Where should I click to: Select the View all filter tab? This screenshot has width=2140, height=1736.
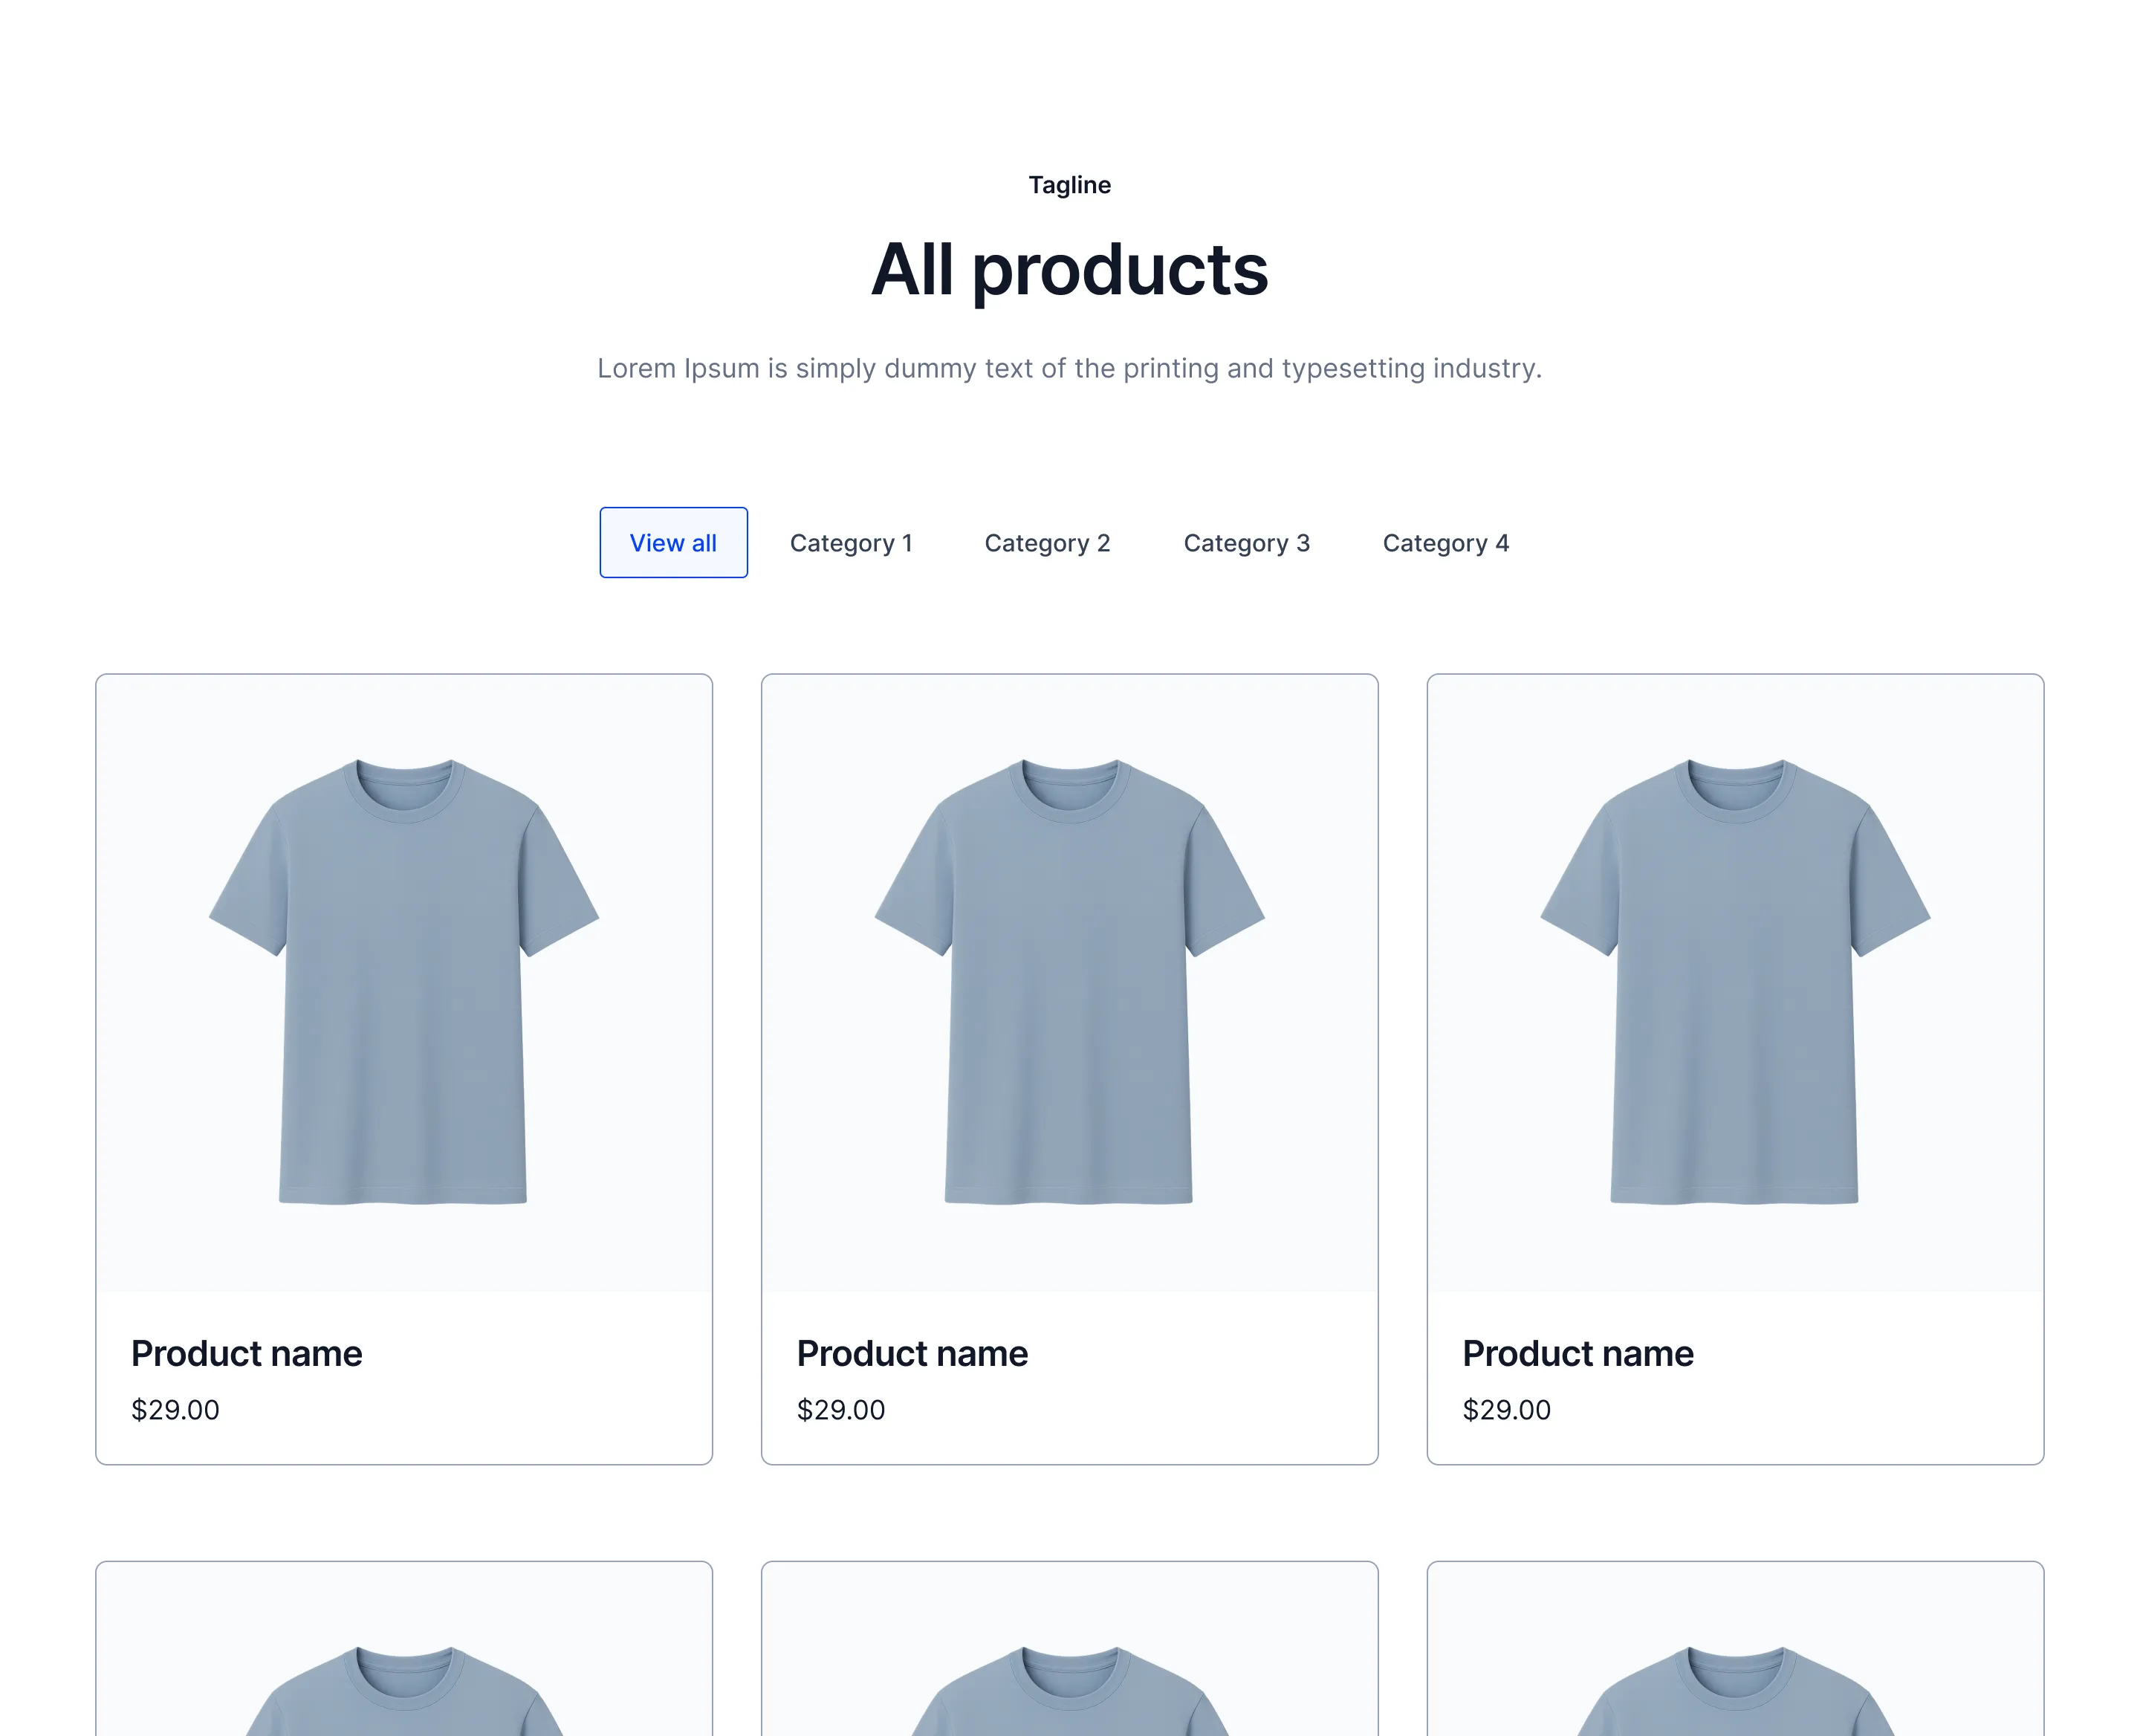(x=673, y=542)
